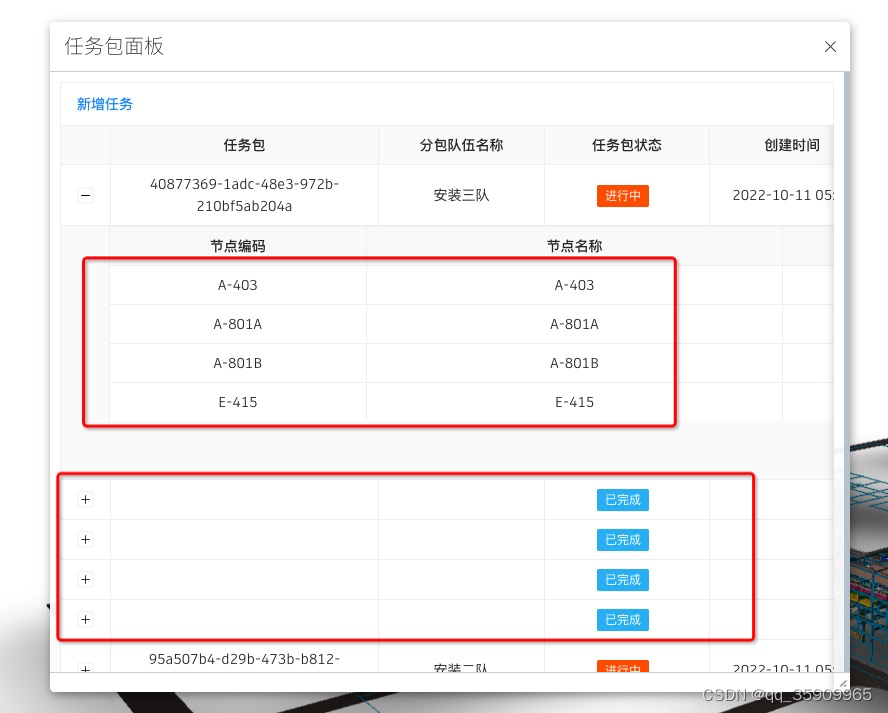Screen dimensions: 888x713
Task: Click node name E-415
Action: 574,402
